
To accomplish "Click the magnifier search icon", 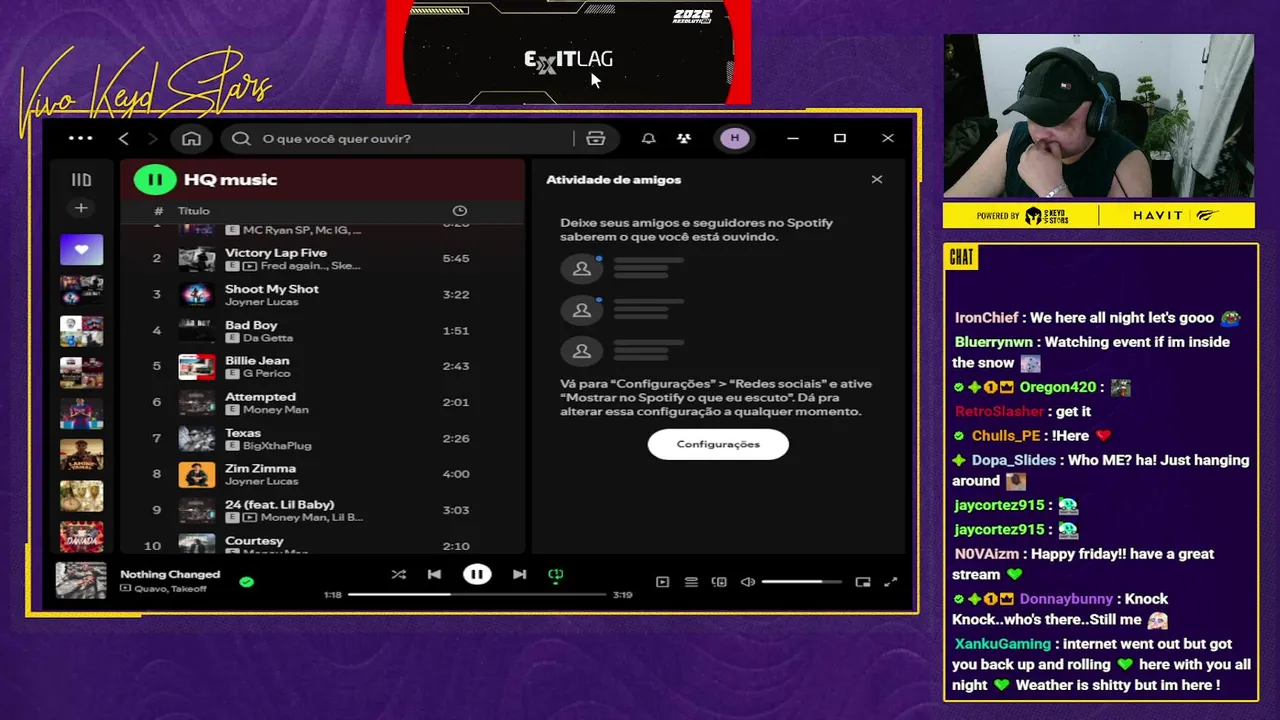I will 241,139.
